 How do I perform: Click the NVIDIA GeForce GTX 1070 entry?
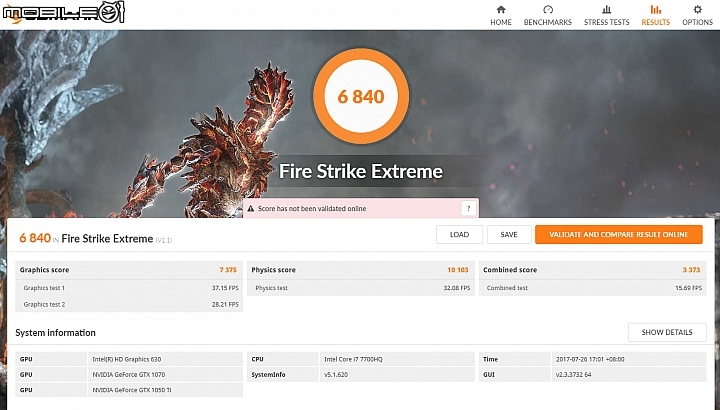(129, 375)
